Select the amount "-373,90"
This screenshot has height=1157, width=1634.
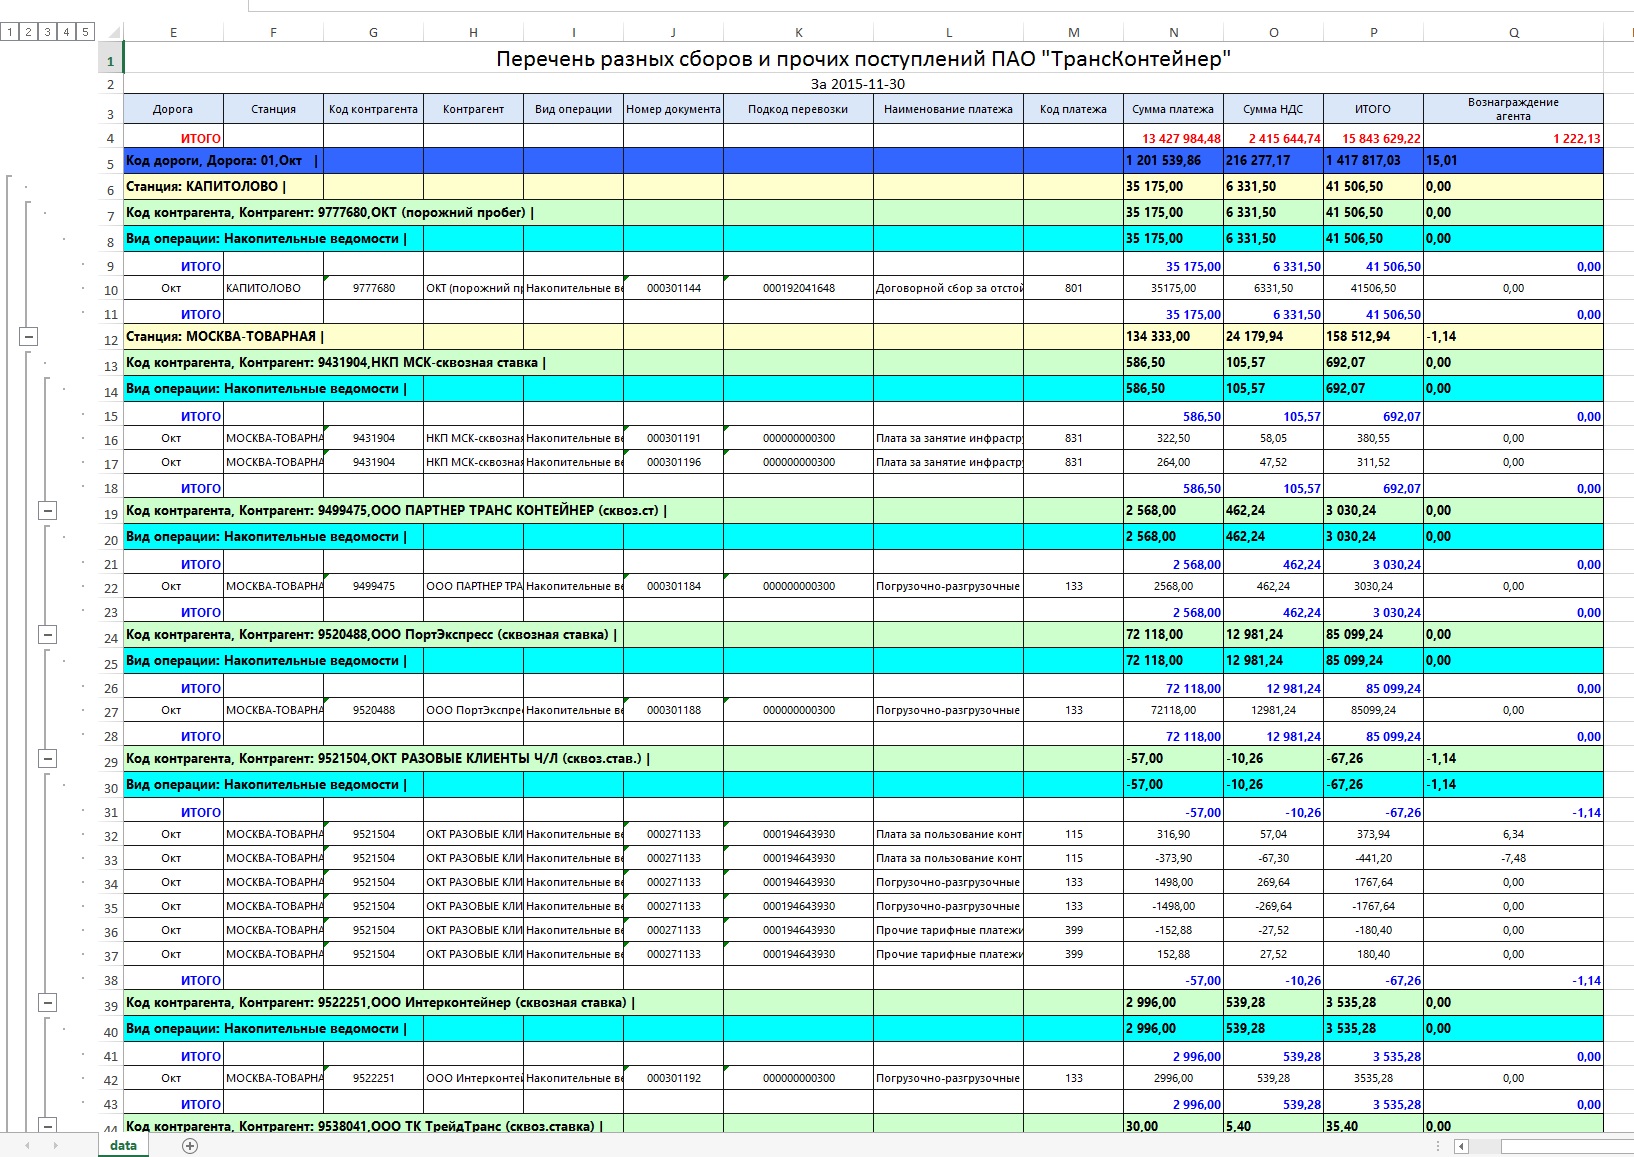point(1173,858)
